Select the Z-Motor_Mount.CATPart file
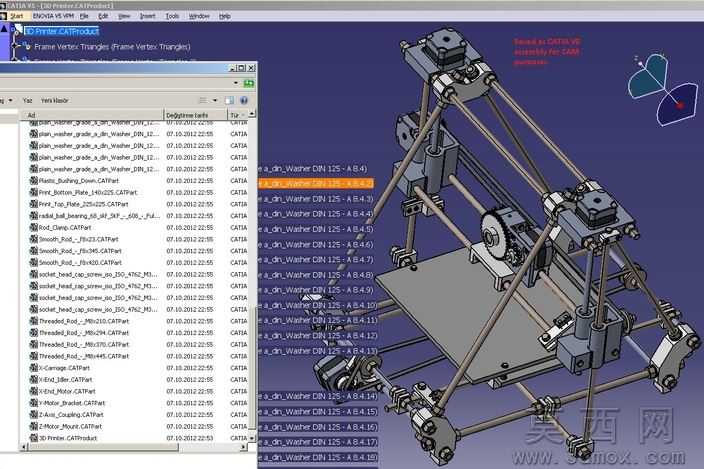The width and height of the screenshot is (704, 469). 70,426
